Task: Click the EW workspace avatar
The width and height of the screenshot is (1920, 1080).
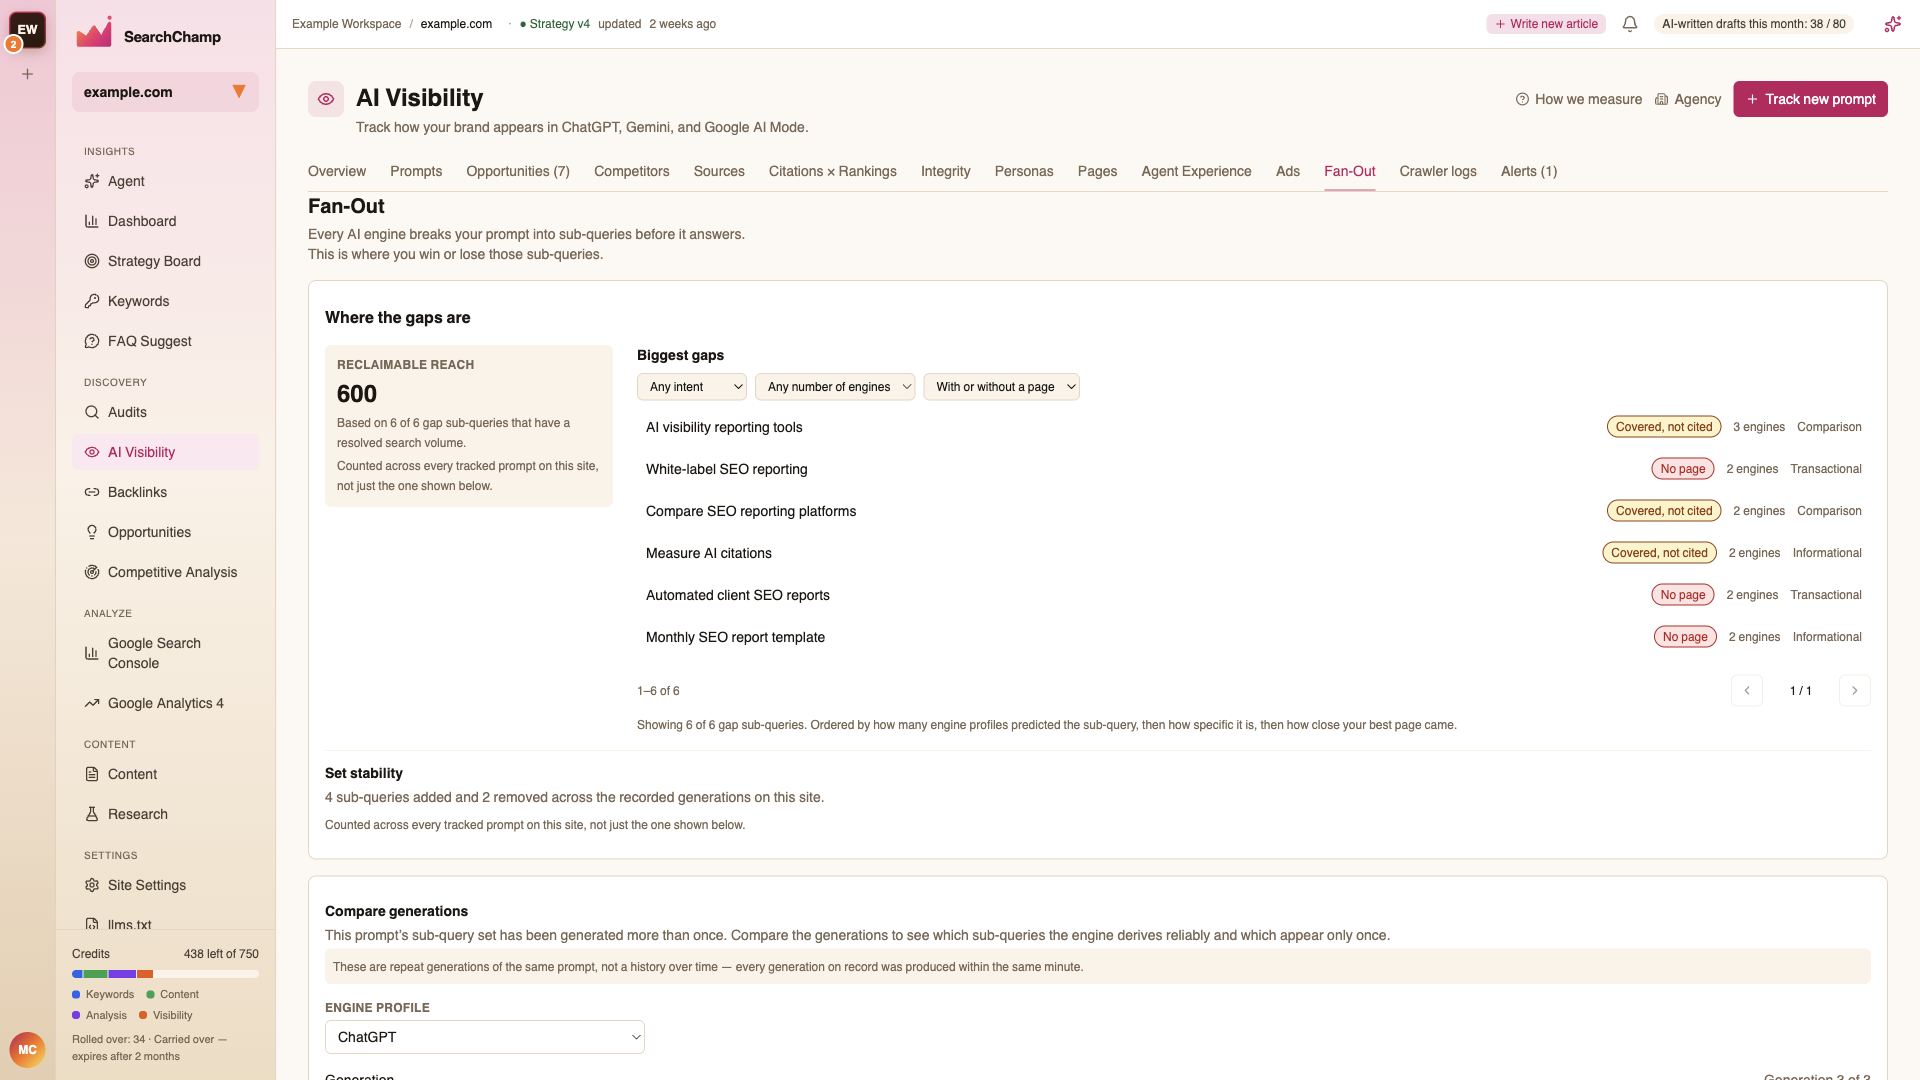Action: coord(28,30)
